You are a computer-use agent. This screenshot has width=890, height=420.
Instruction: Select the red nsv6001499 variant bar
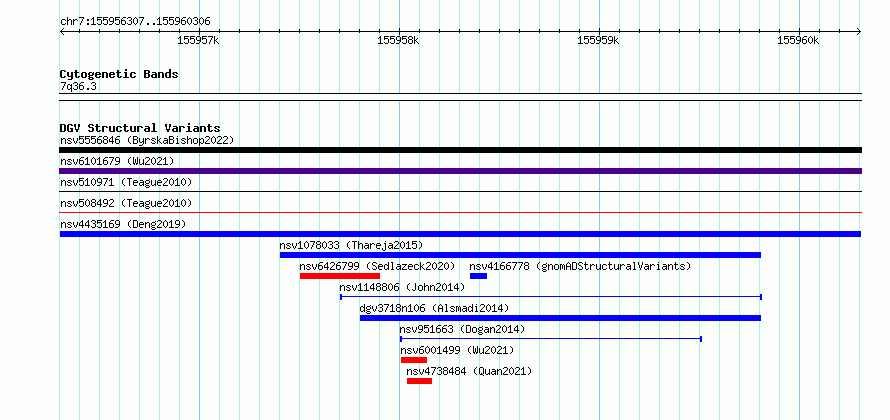point(413,360)
